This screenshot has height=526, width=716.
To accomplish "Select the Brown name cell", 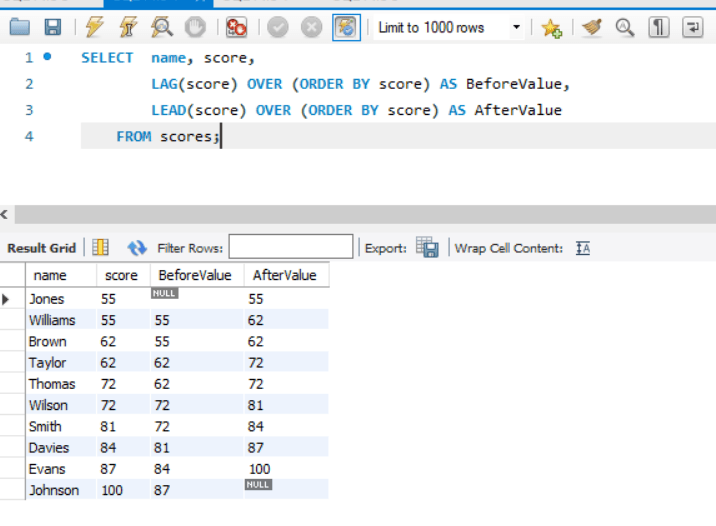I will (x=61, y=341).
